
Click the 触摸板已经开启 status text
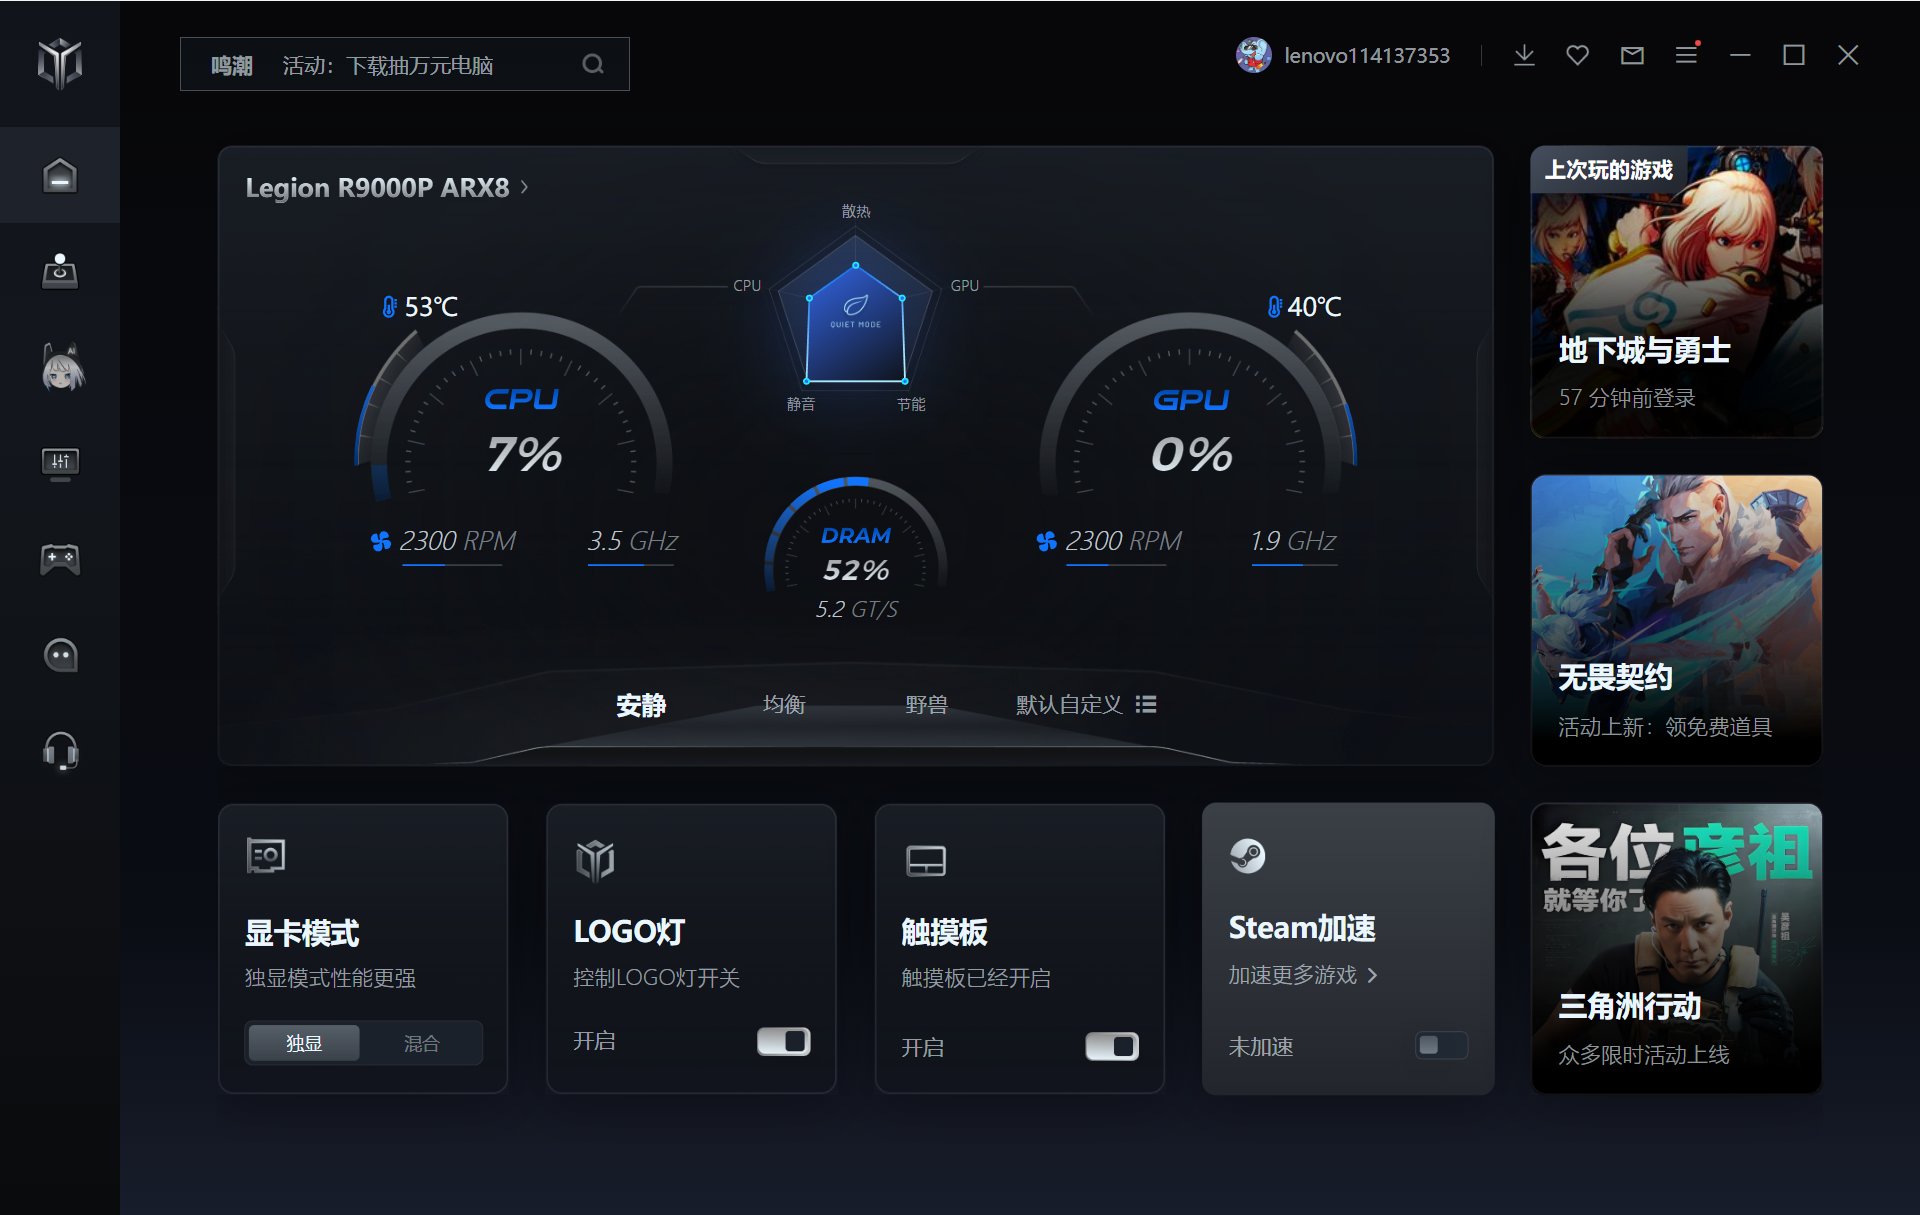pyautogui.click(x=975, y=978)
